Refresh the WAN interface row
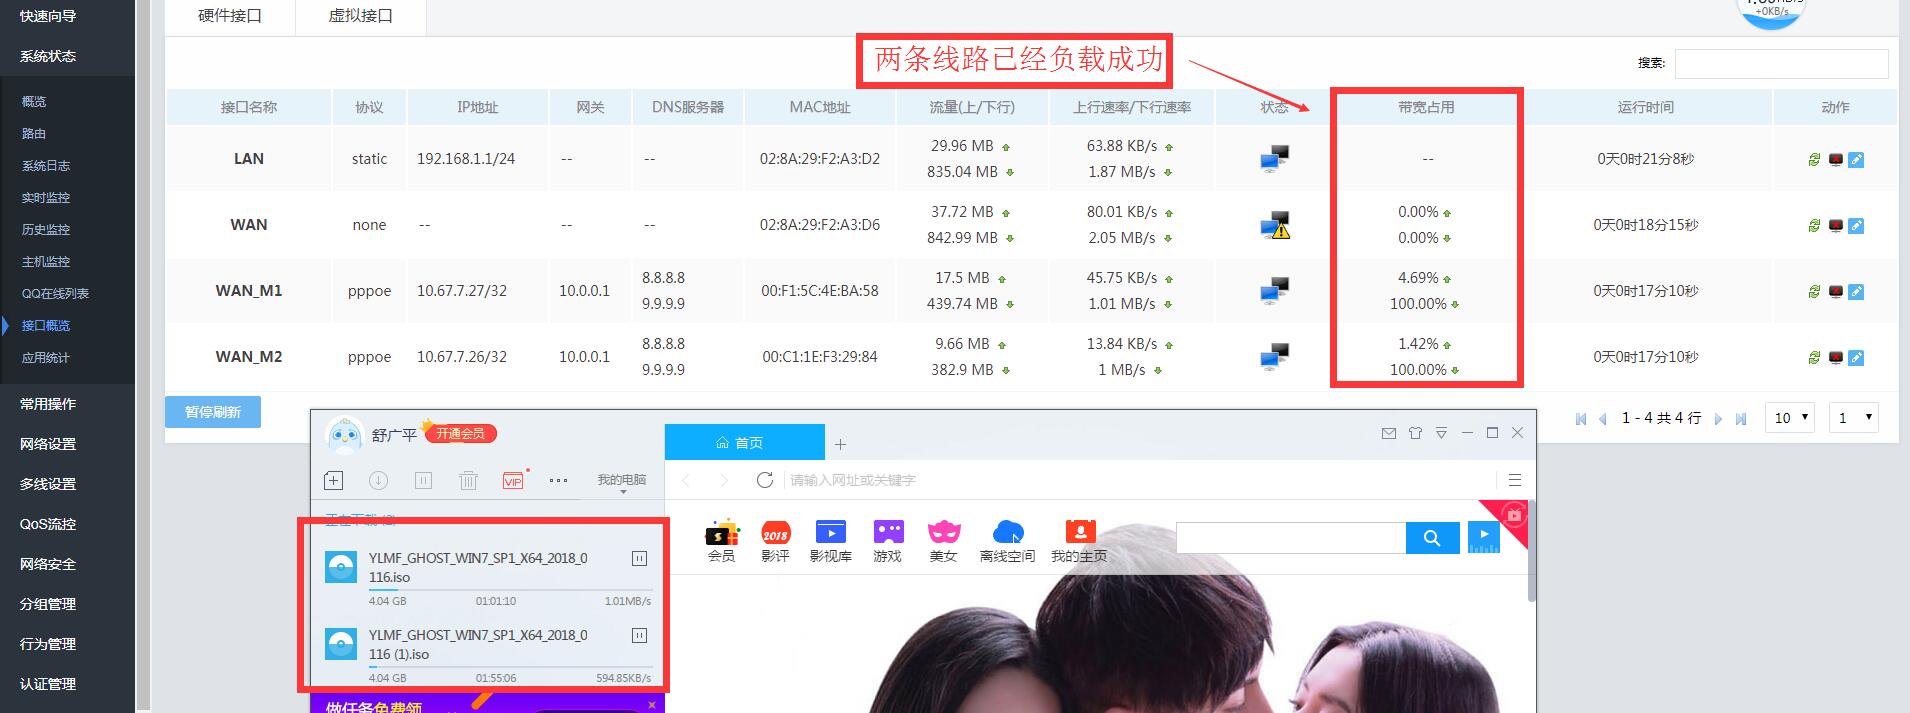1910x713 pixels. (x=1814, y=225)
